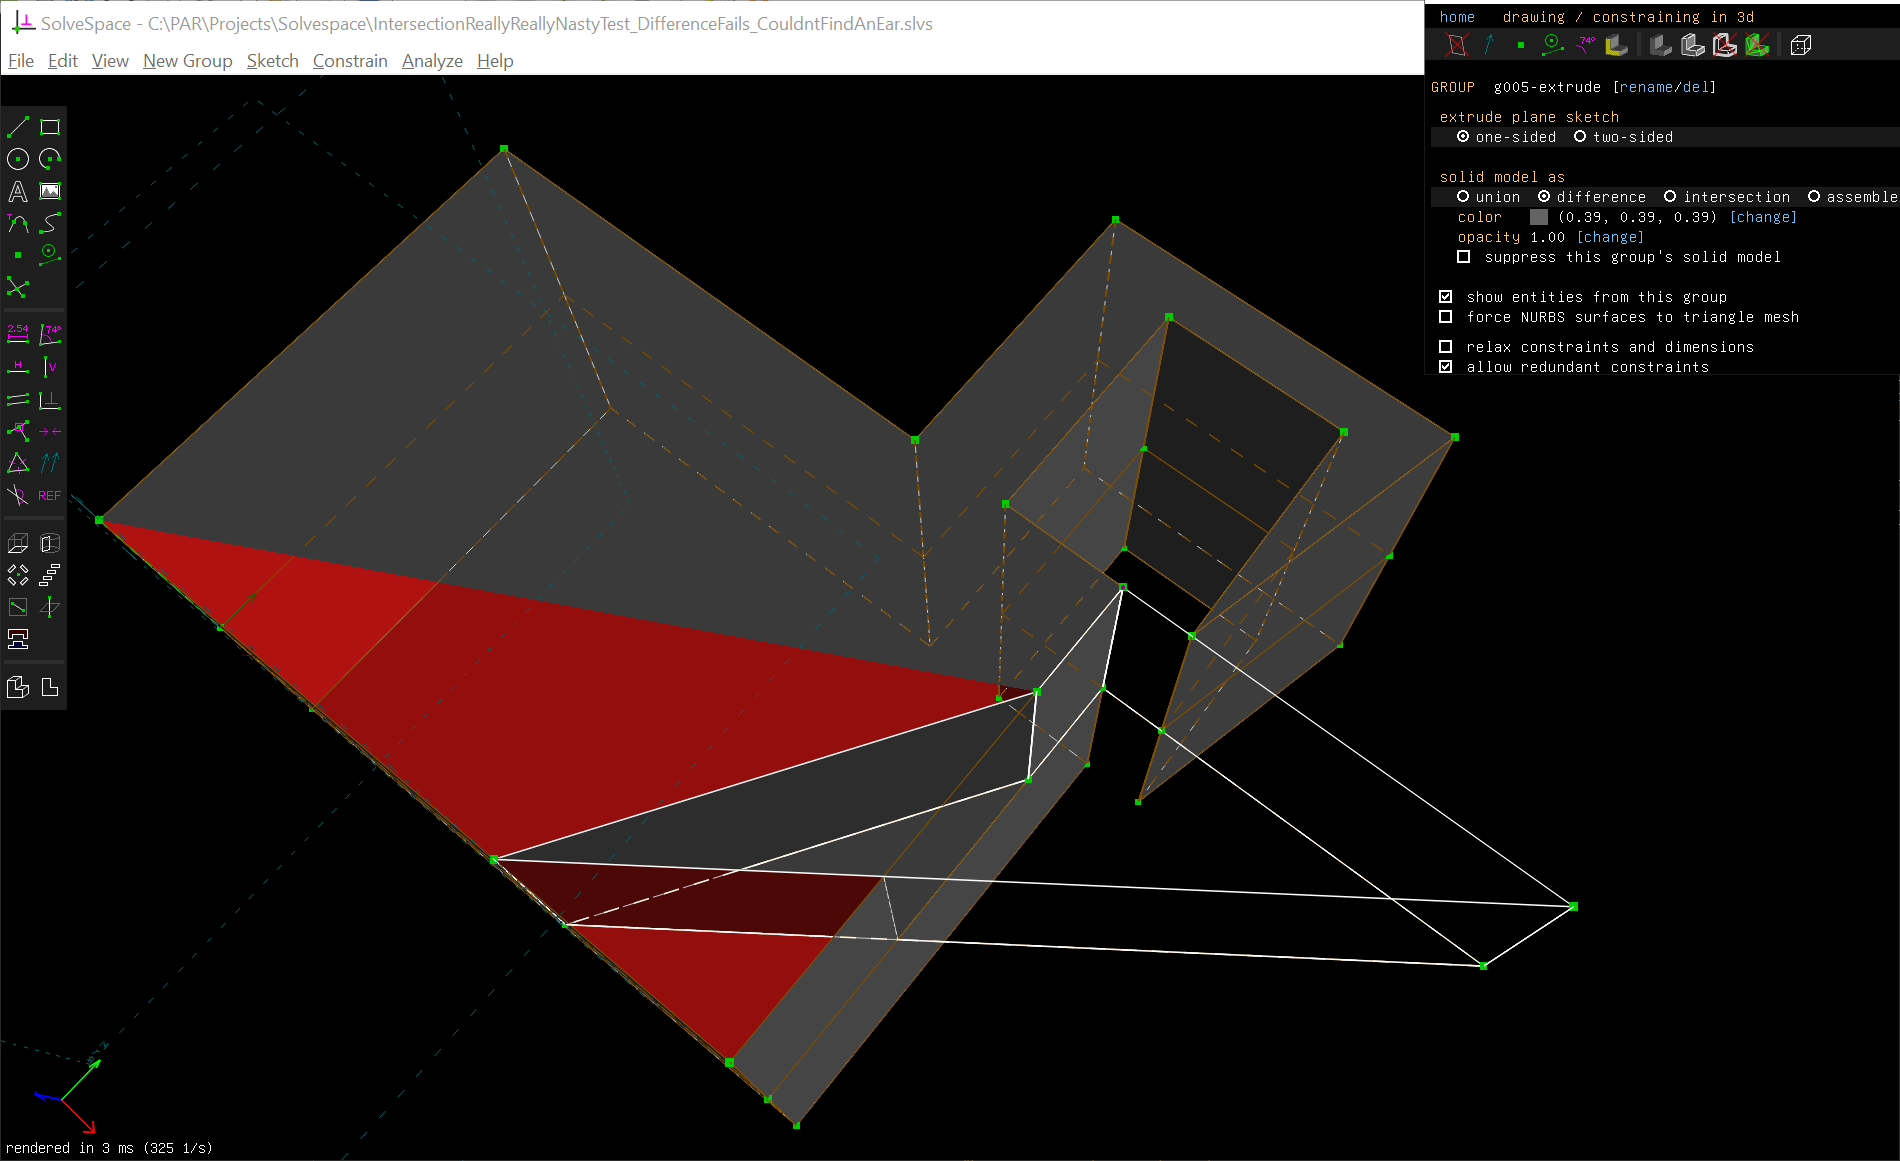The image size is (1900, 1161).
Task: Create new extrude group from toolbar
Action: pos(18,543)
